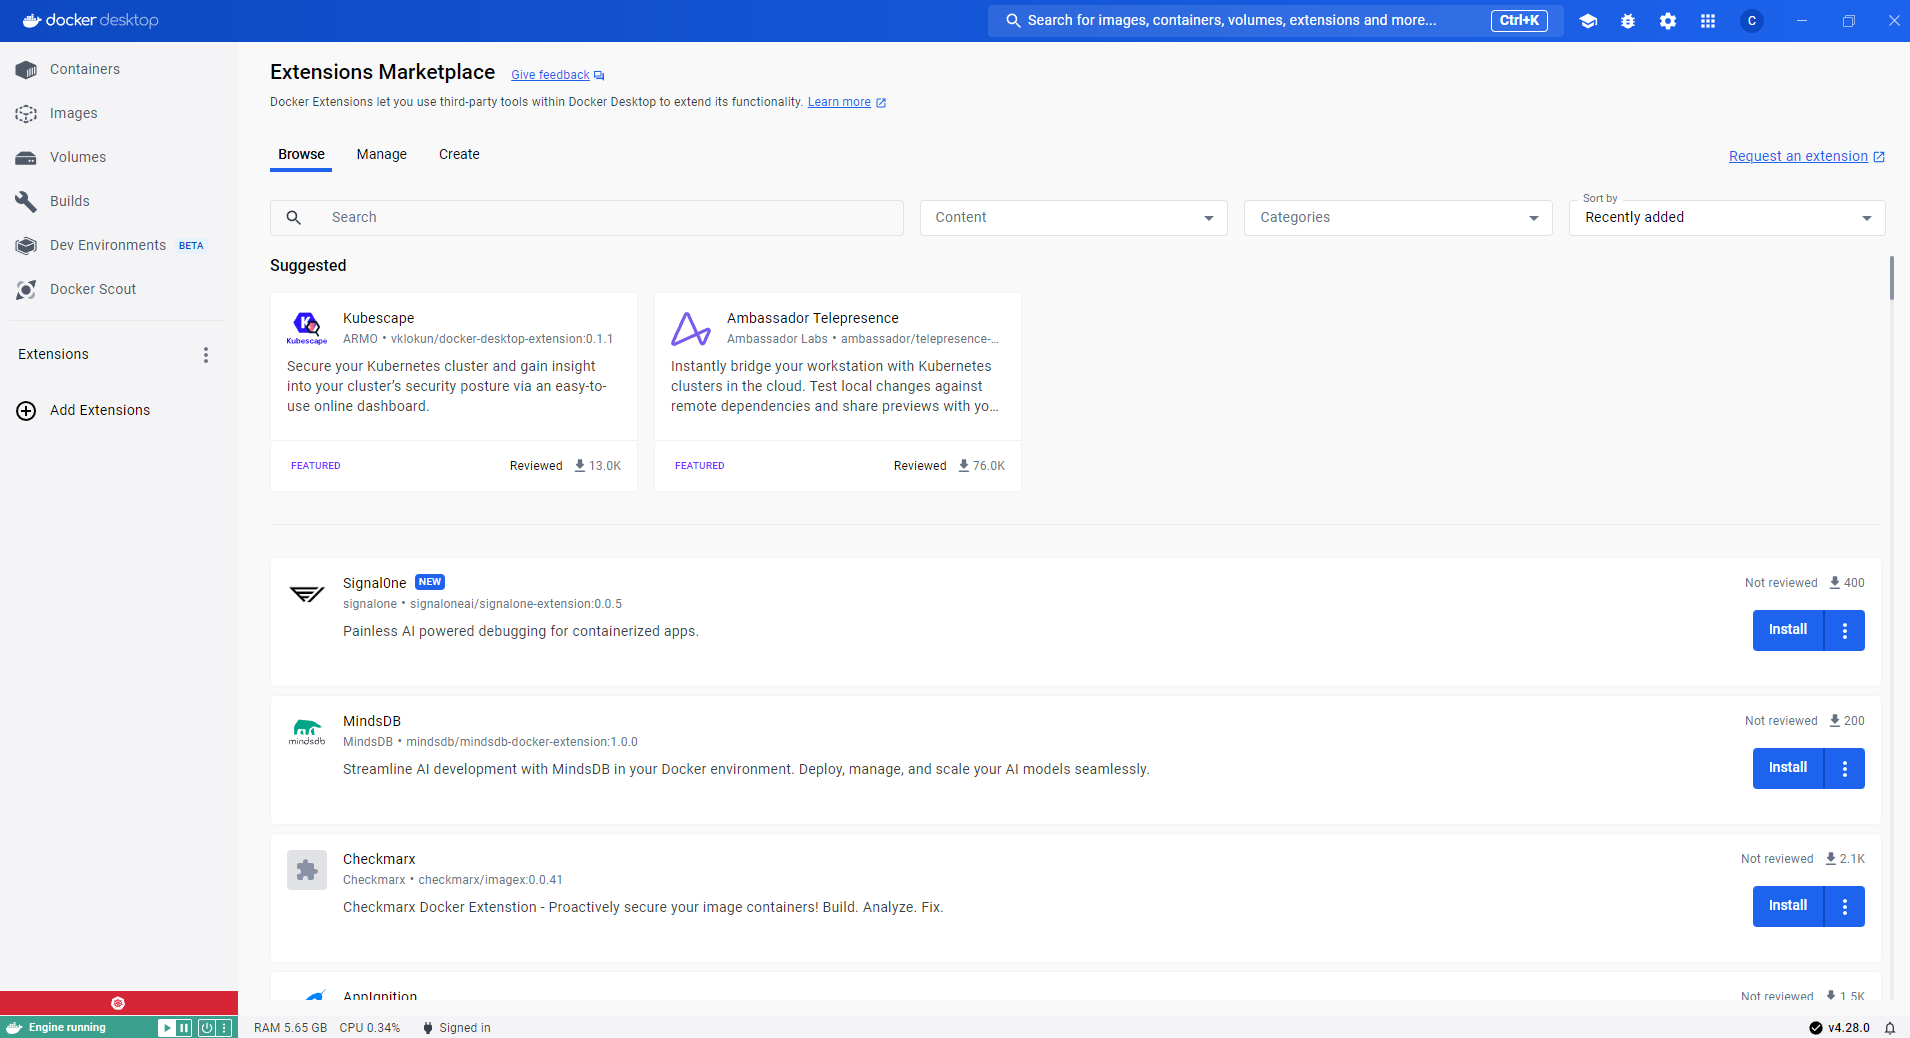Click the CPU 0.34% status text
The image size is (1910, 1038).
[x=370, y=1028]
